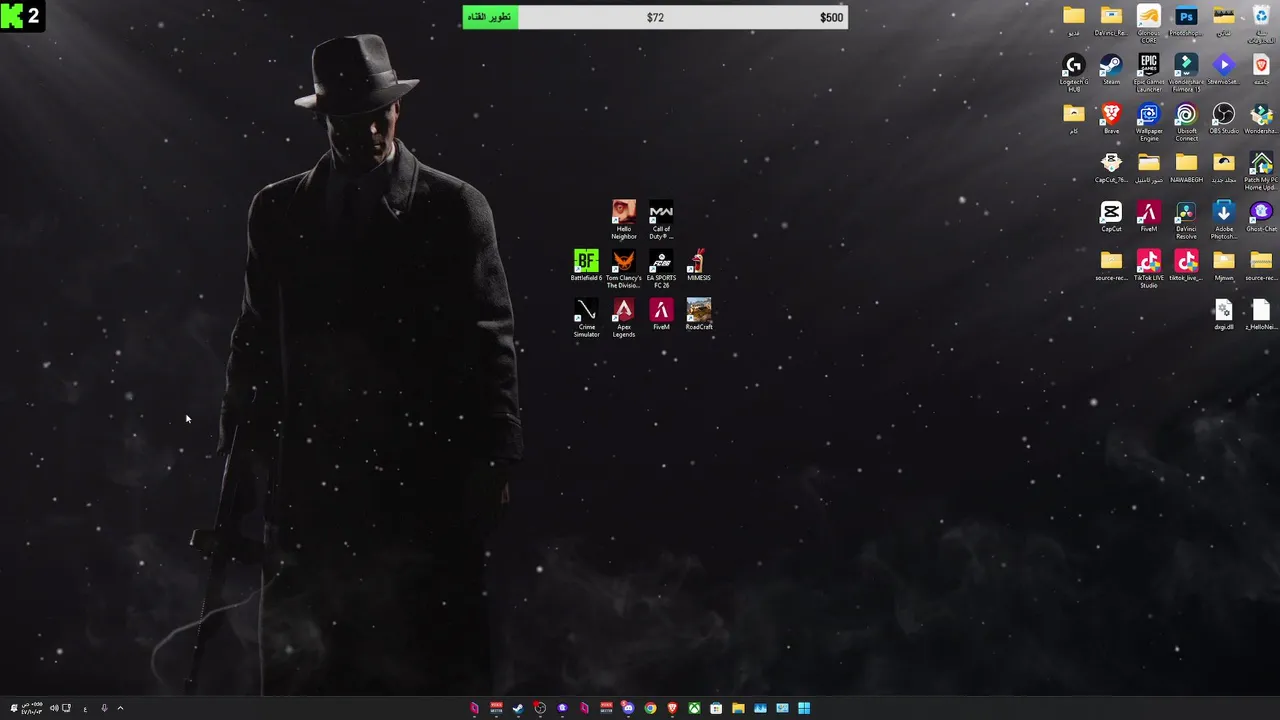Select the CapCut app shortcut
This screenshot has width=1280, height=720.
1111,217
